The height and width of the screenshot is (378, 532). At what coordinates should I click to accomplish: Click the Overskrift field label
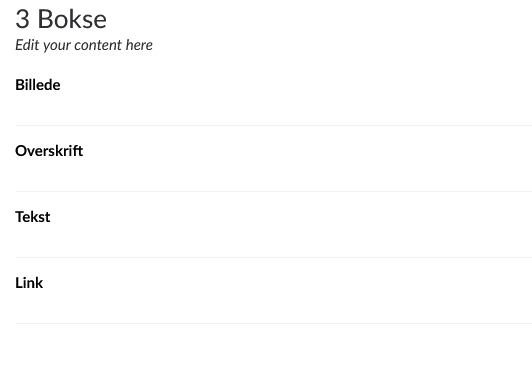pyautogui.click(x=49, y=151)
